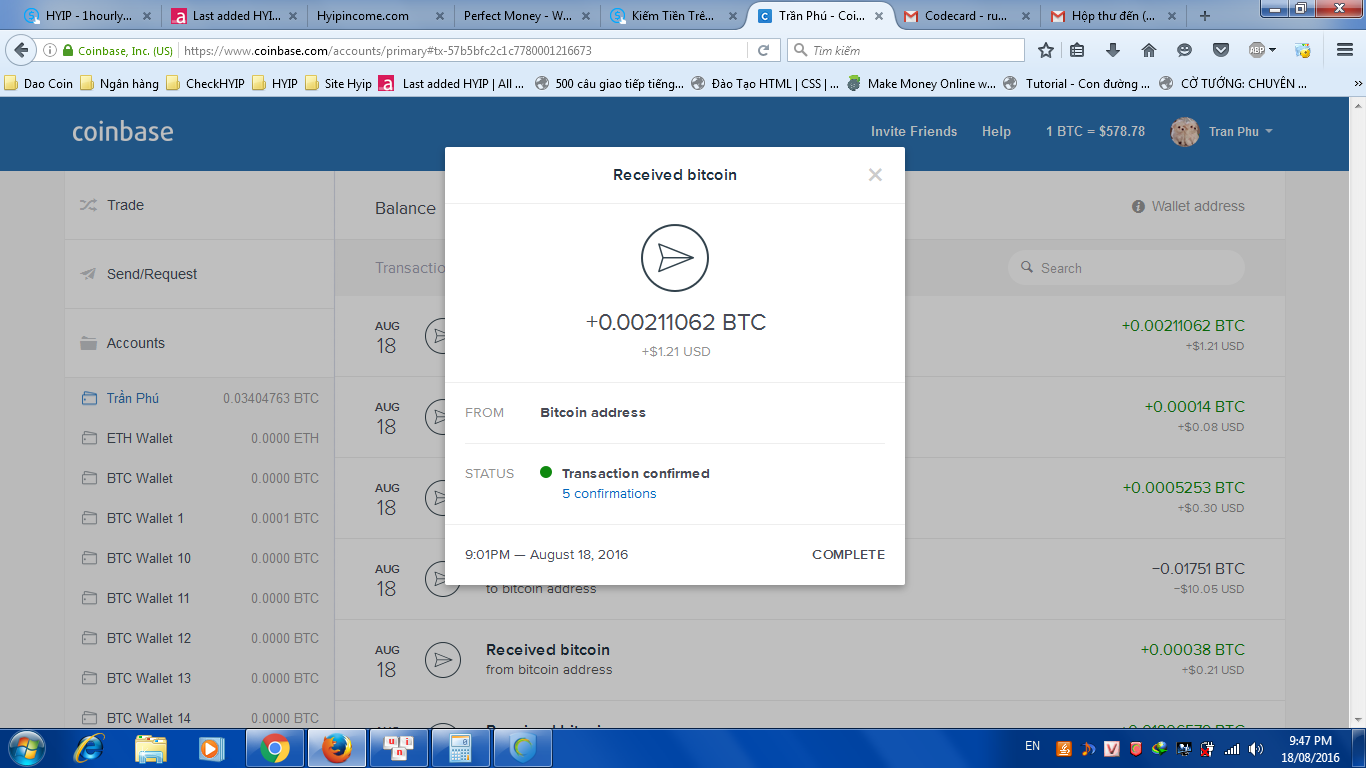
Task: Open the Dao Coin bookmark folder
Action: pos(39,84)
